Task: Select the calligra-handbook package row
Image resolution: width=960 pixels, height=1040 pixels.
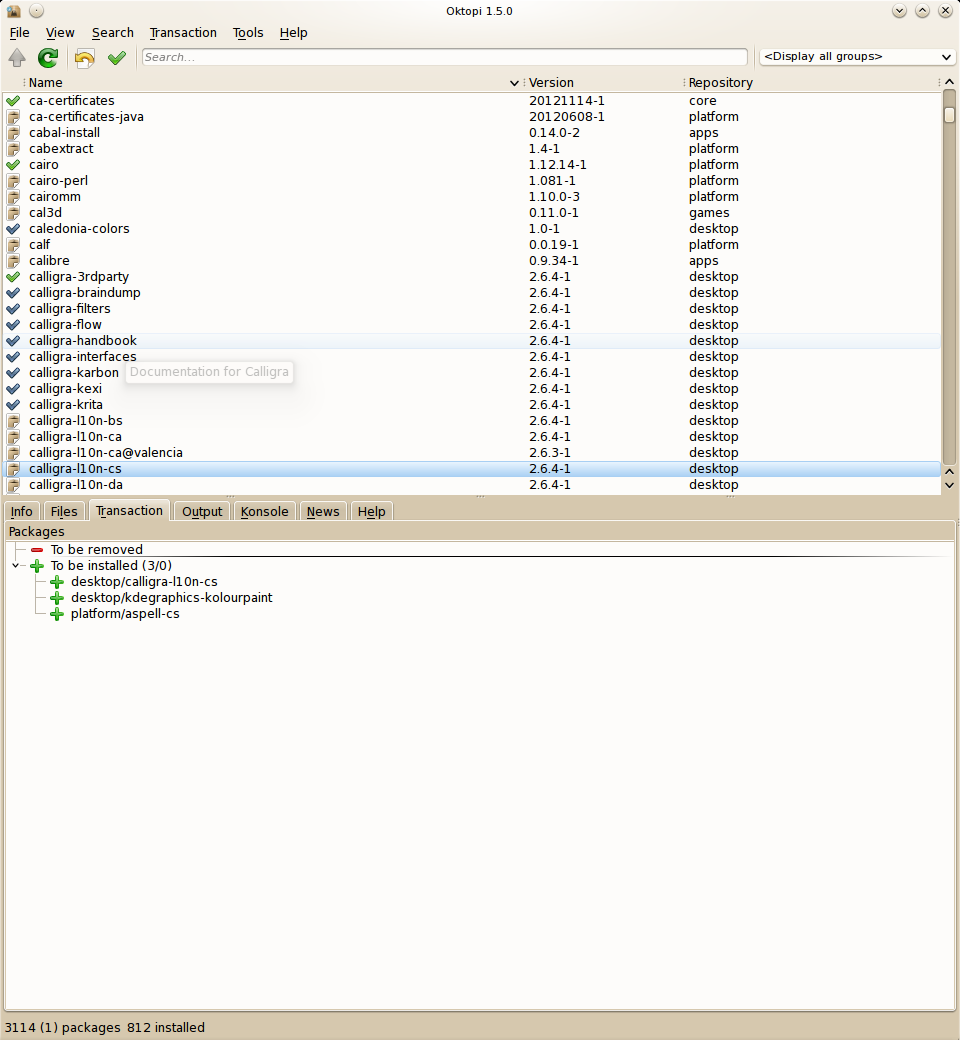Action: pyautogui.click(x=472, y=341)
